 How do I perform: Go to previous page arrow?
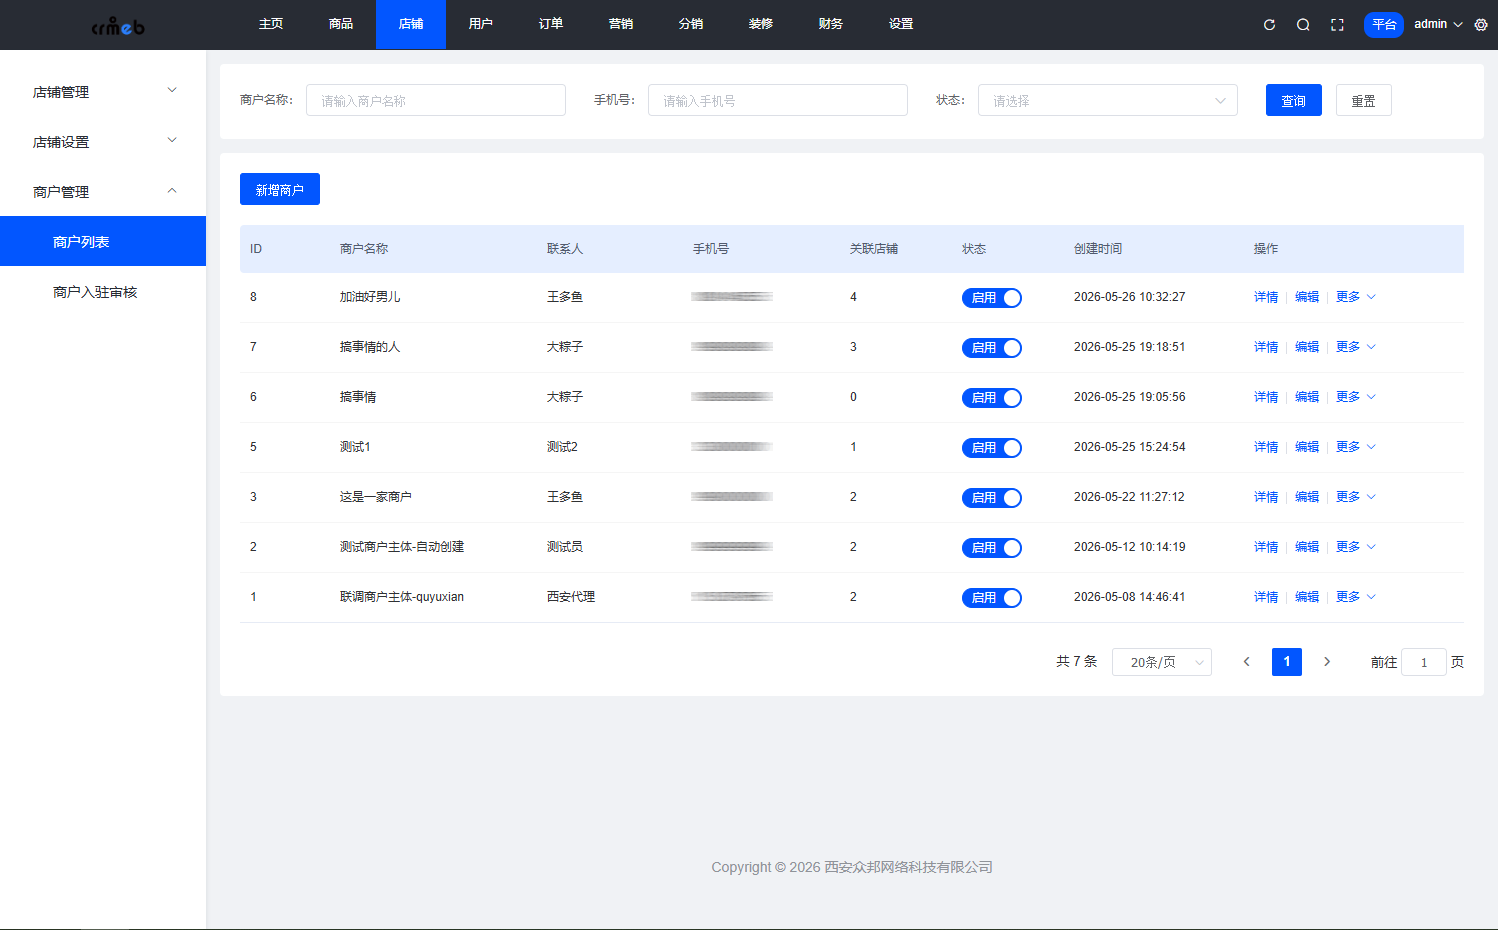(1246, 662)
